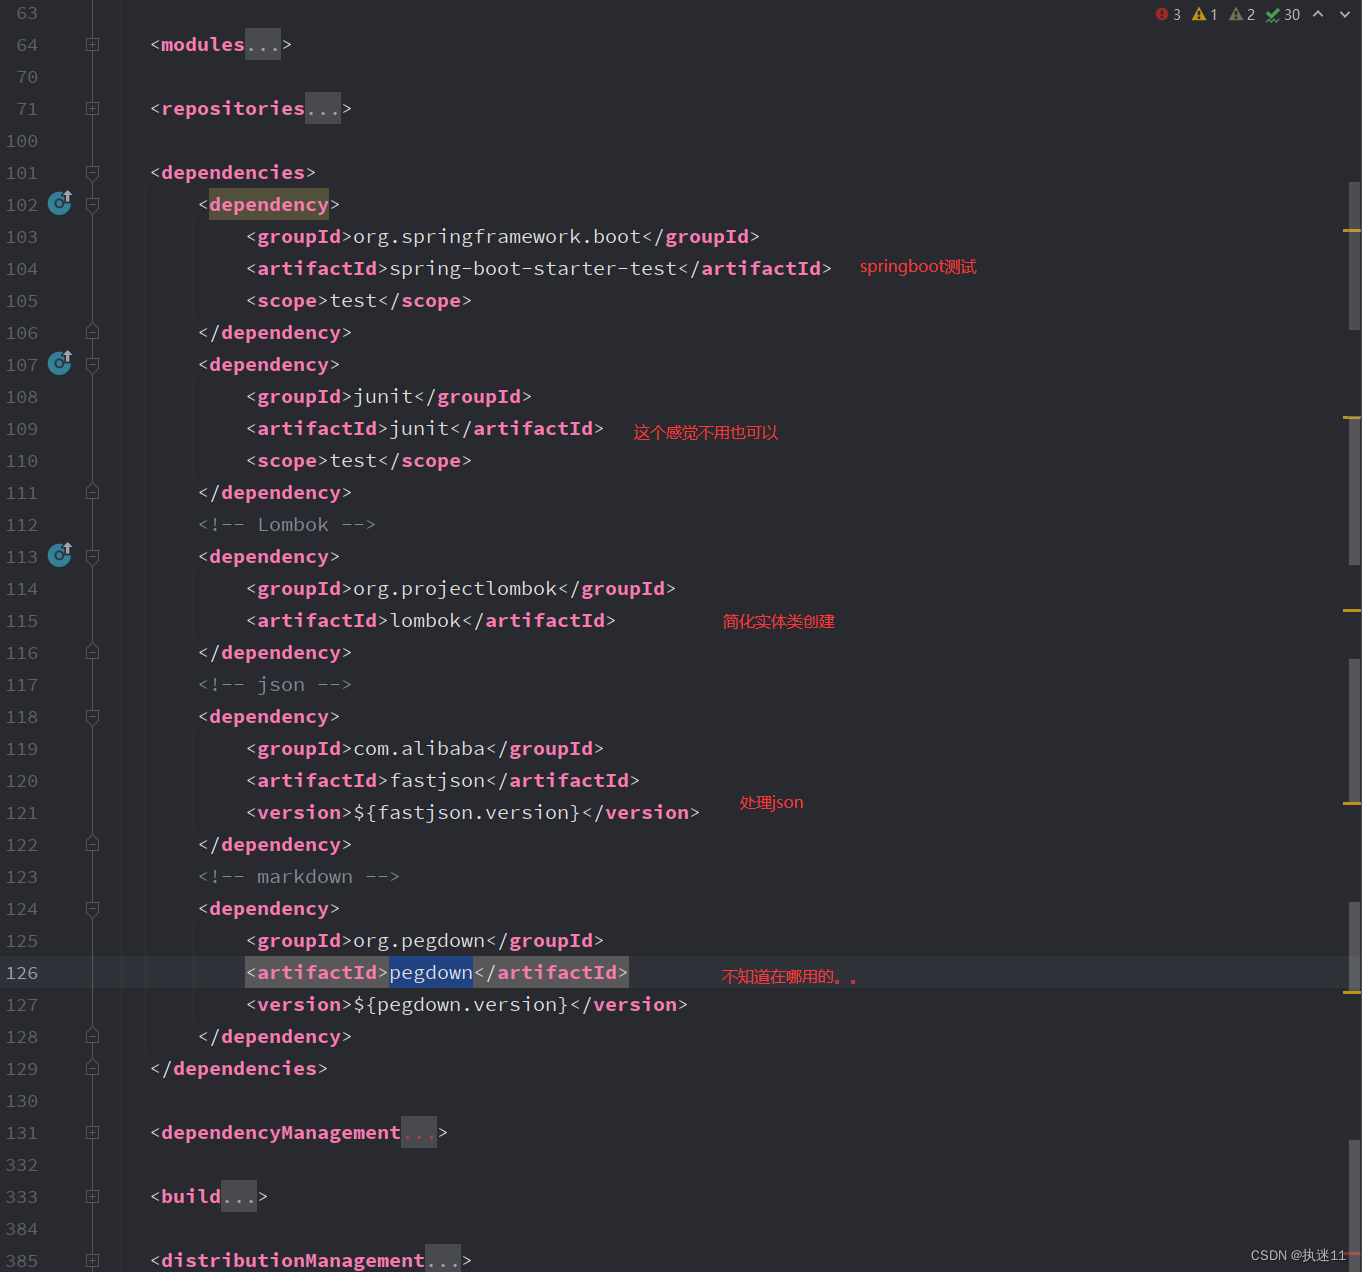Click the markdown comment on line 123

click(299, 876)
